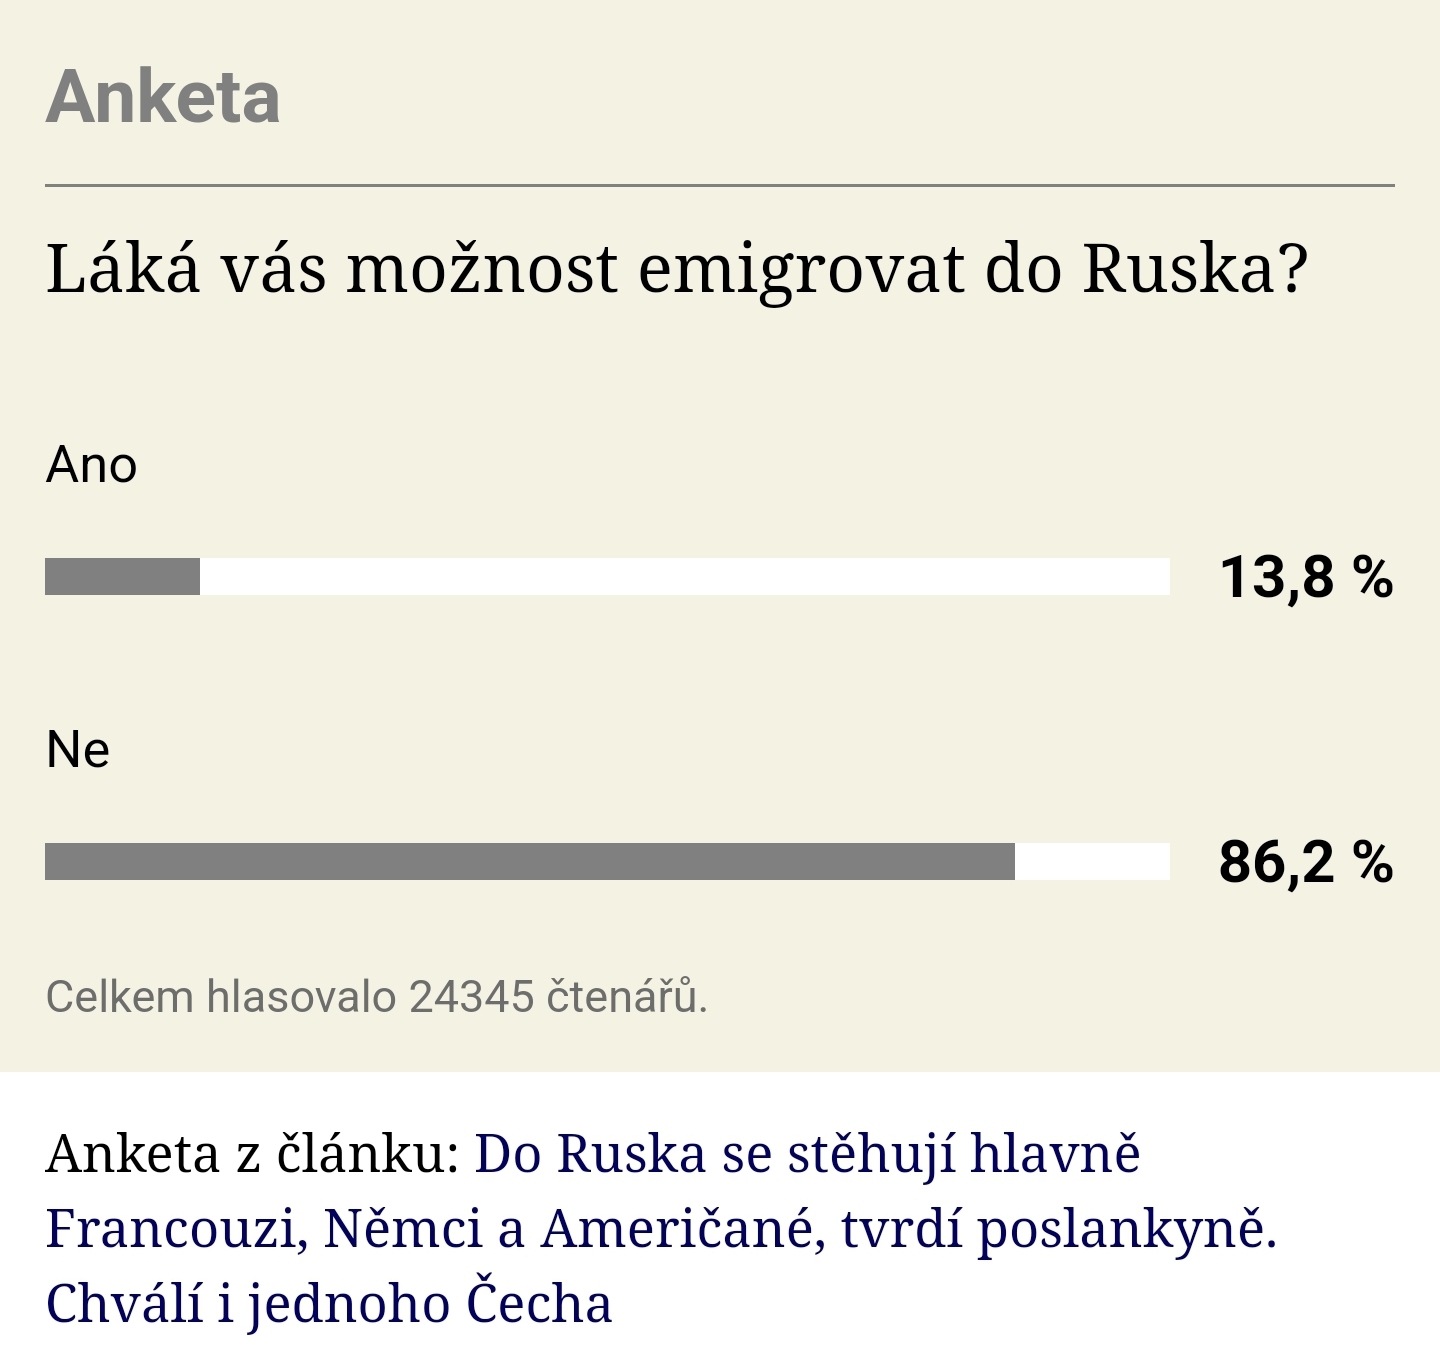
Task: Click the "Anketa z článku:" label
Action: coord(252,1153)
